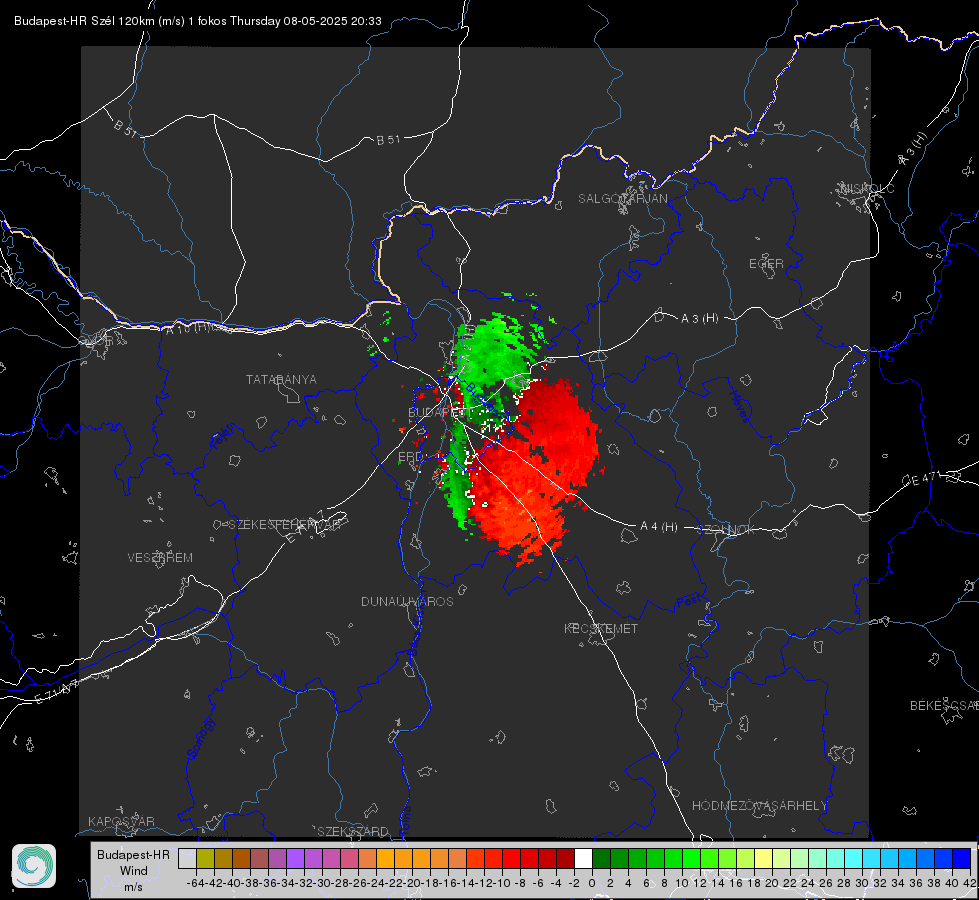Click the SZEKSZÁRD city label
The height and width of the screenshot is (900, 979).
pos(353,831)
